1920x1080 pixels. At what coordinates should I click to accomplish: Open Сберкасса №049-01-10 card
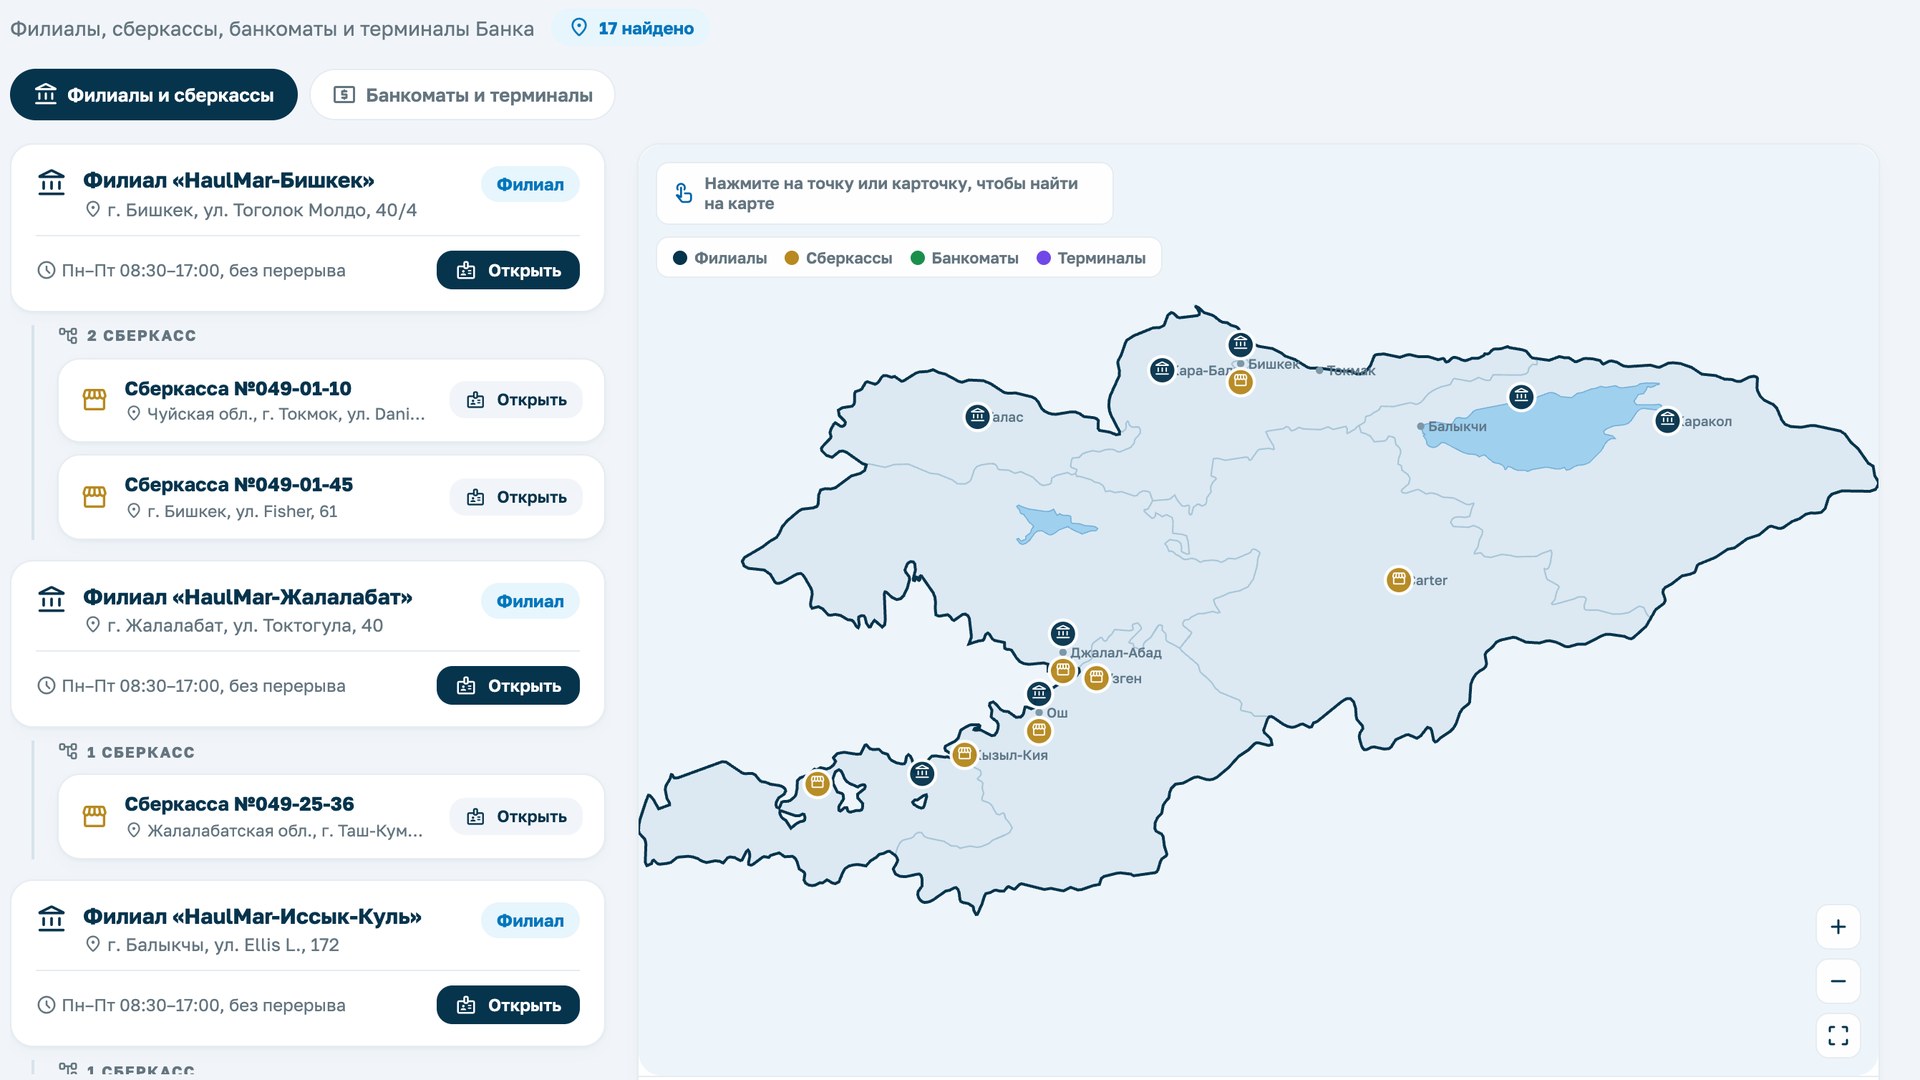pyautogui.click(x=516, y=400)
